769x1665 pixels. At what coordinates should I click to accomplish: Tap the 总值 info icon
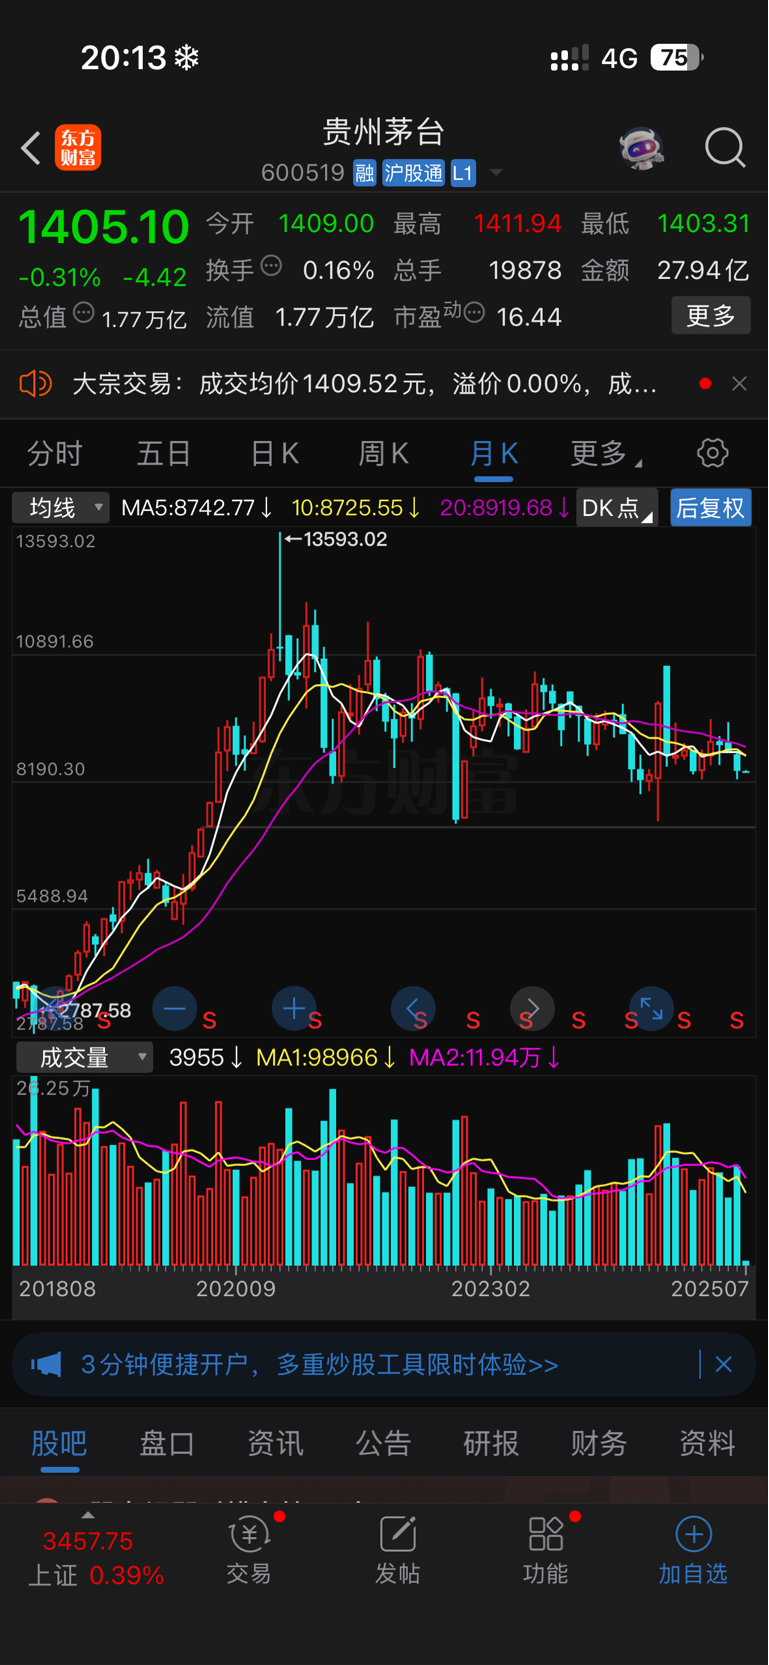coord(84,313)
